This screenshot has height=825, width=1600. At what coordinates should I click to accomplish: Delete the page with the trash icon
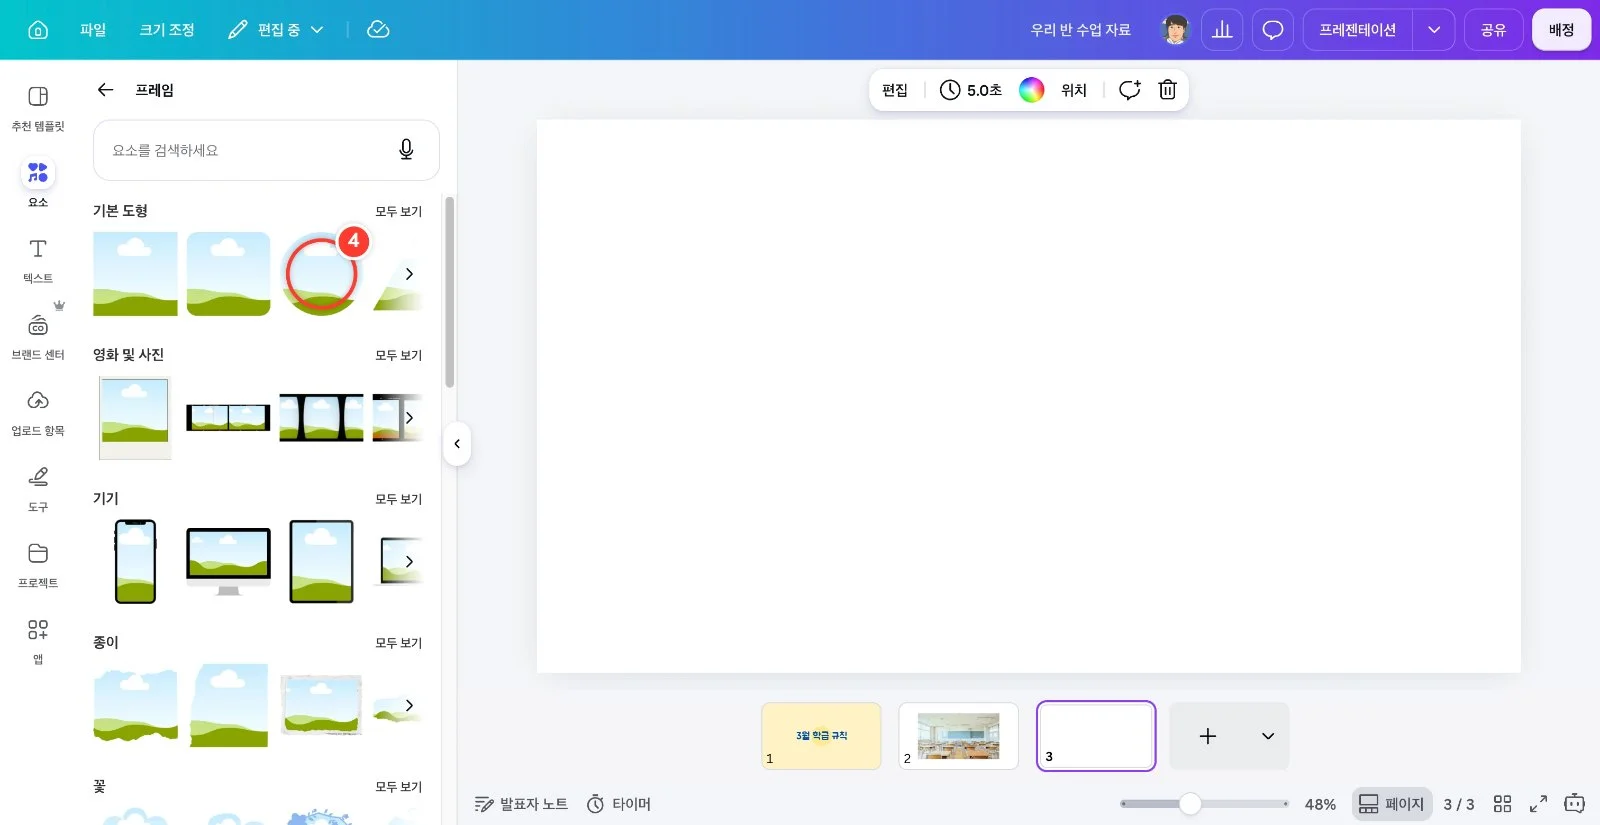click(x=1167, y=90)
